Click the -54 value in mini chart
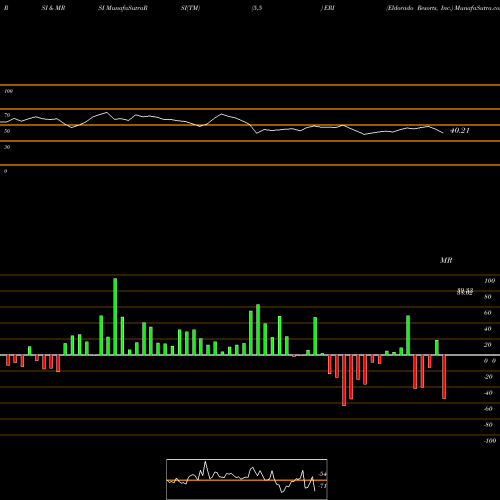This screenshot has height=500, width=500. coord(322,474)
